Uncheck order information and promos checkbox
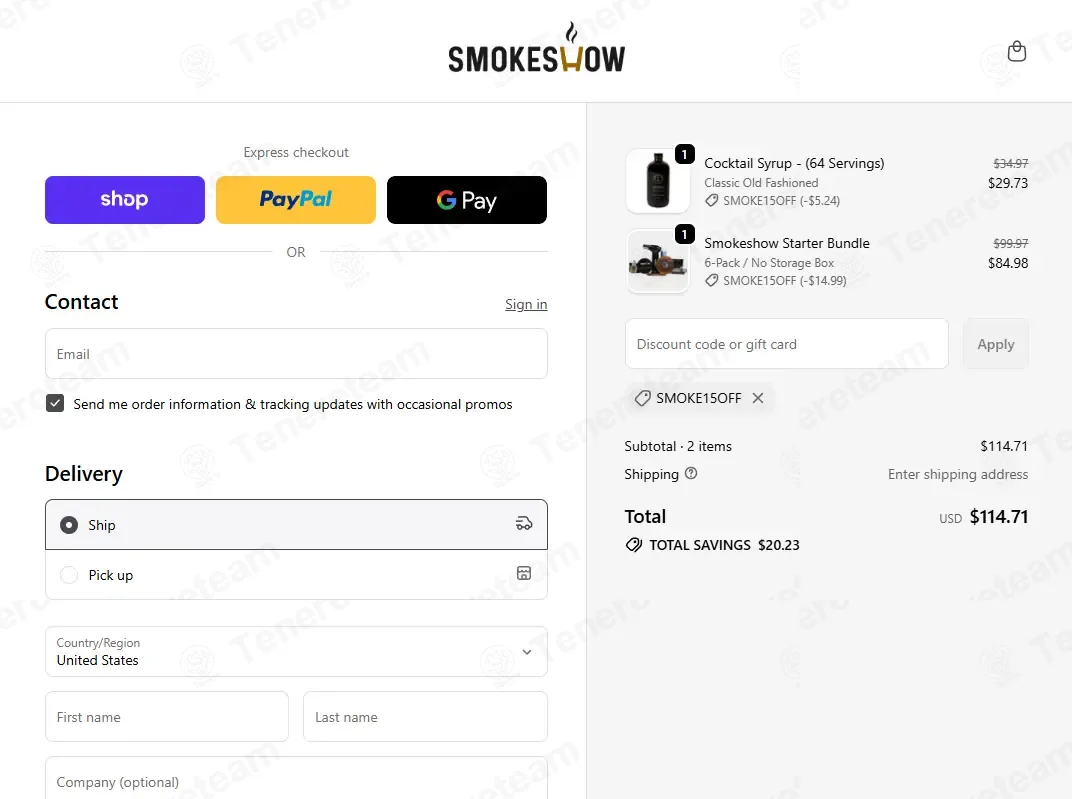Image resolution: width=1072 pixels, height=799 pixels. [x=55, y=403]
